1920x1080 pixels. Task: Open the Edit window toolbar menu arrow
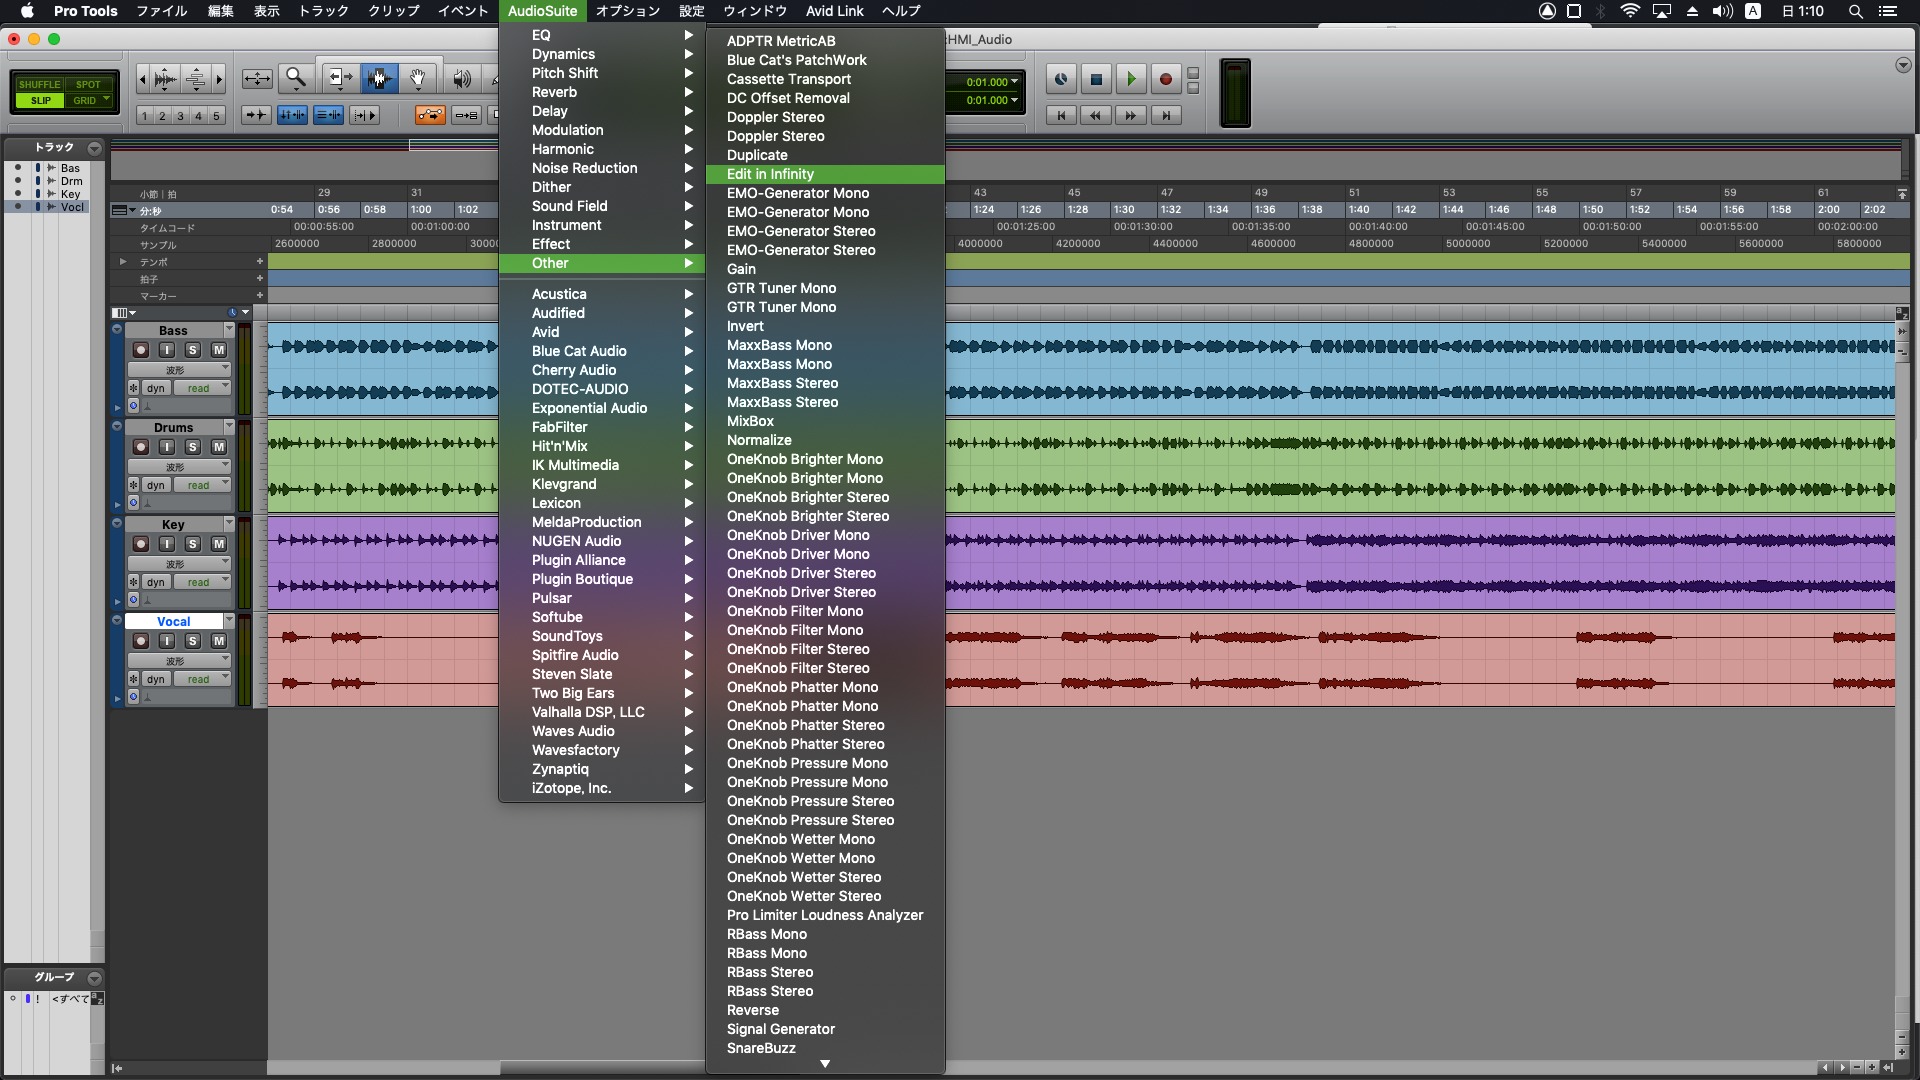[x=1903, y=65]
